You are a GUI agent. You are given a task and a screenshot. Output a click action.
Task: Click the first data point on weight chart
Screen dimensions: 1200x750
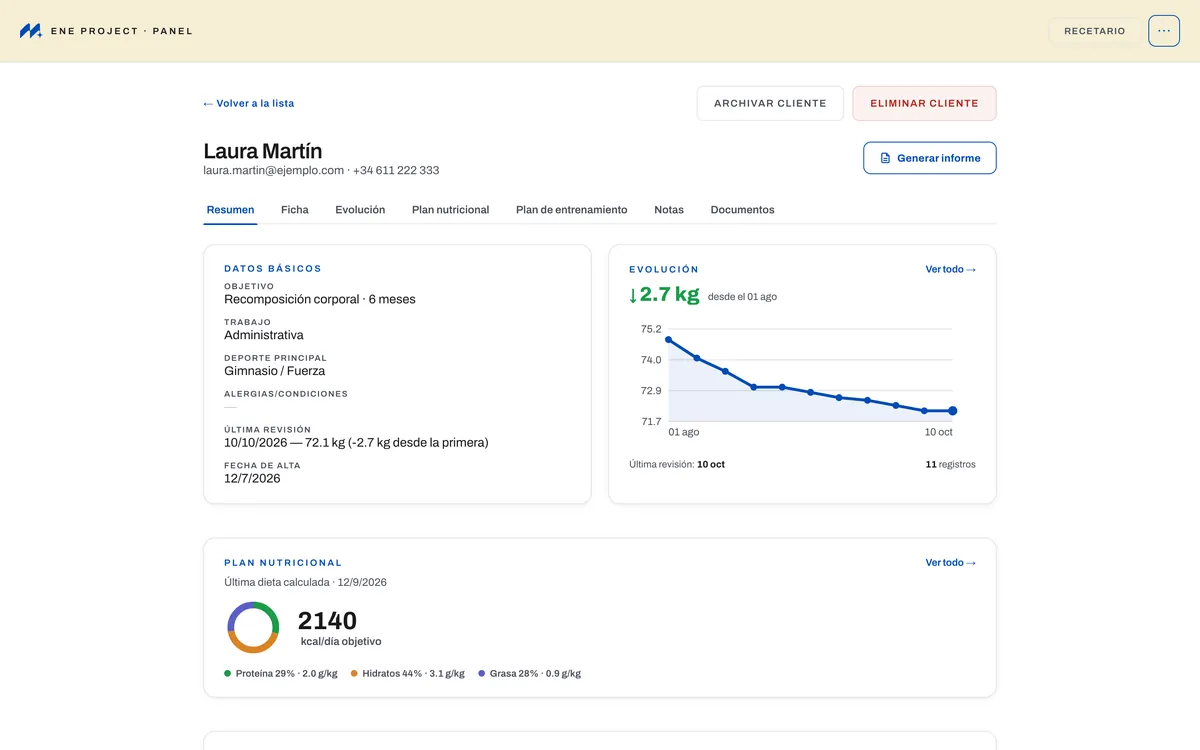668,340
